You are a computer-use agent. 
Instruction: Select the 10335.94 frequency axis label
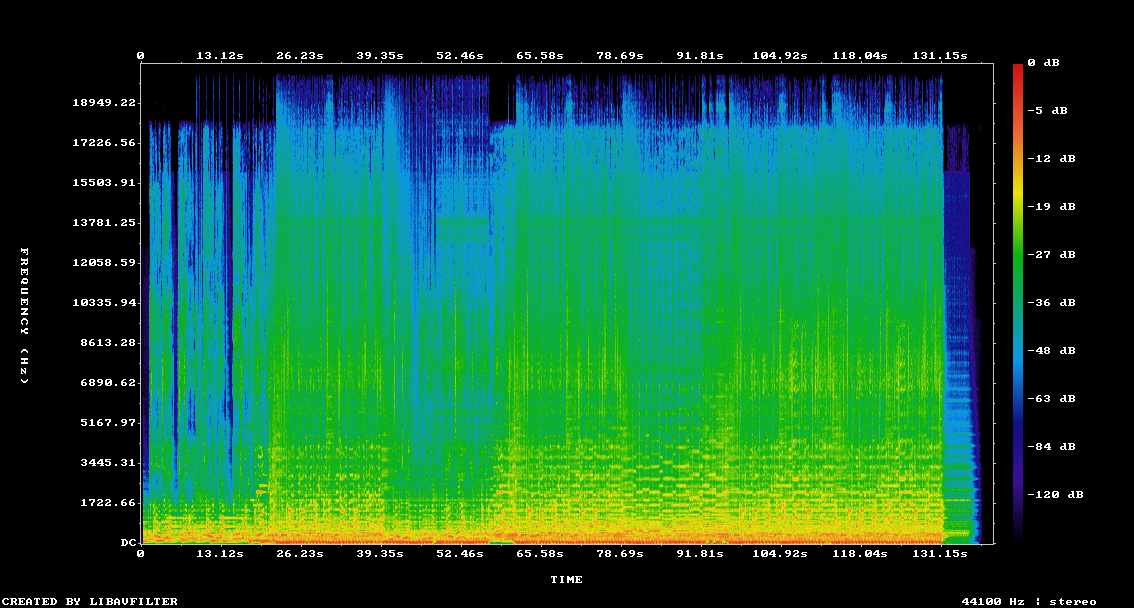(104, 302)
